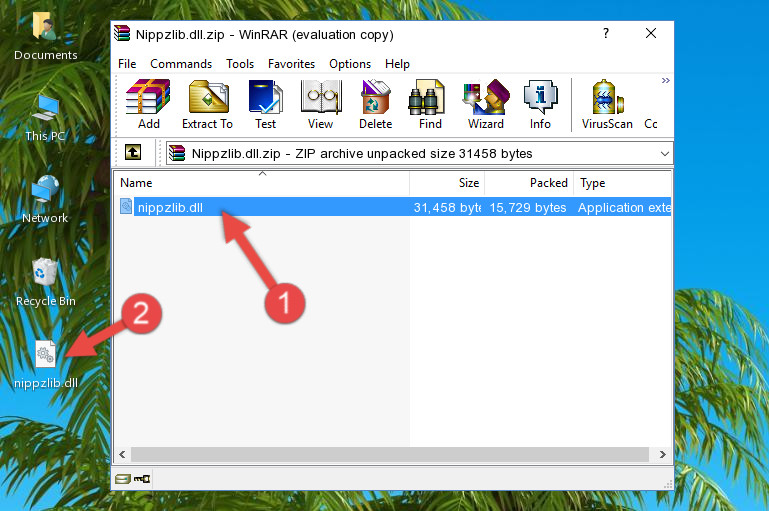Click the archive icon in the address bar
Viewport: 769px width, 511px height.
point(177,153)
